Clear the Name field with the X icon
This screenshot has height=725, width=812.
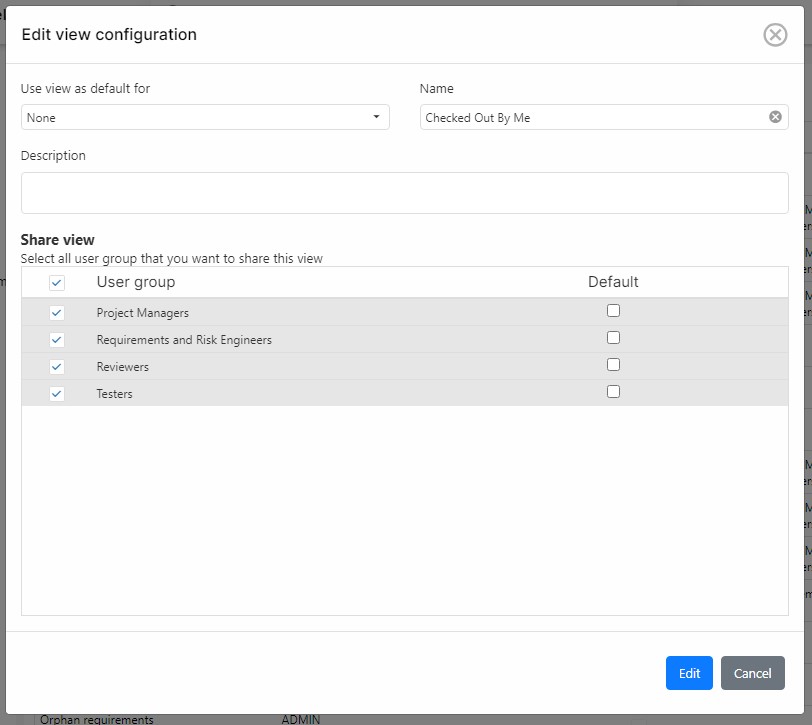(775, 117)
